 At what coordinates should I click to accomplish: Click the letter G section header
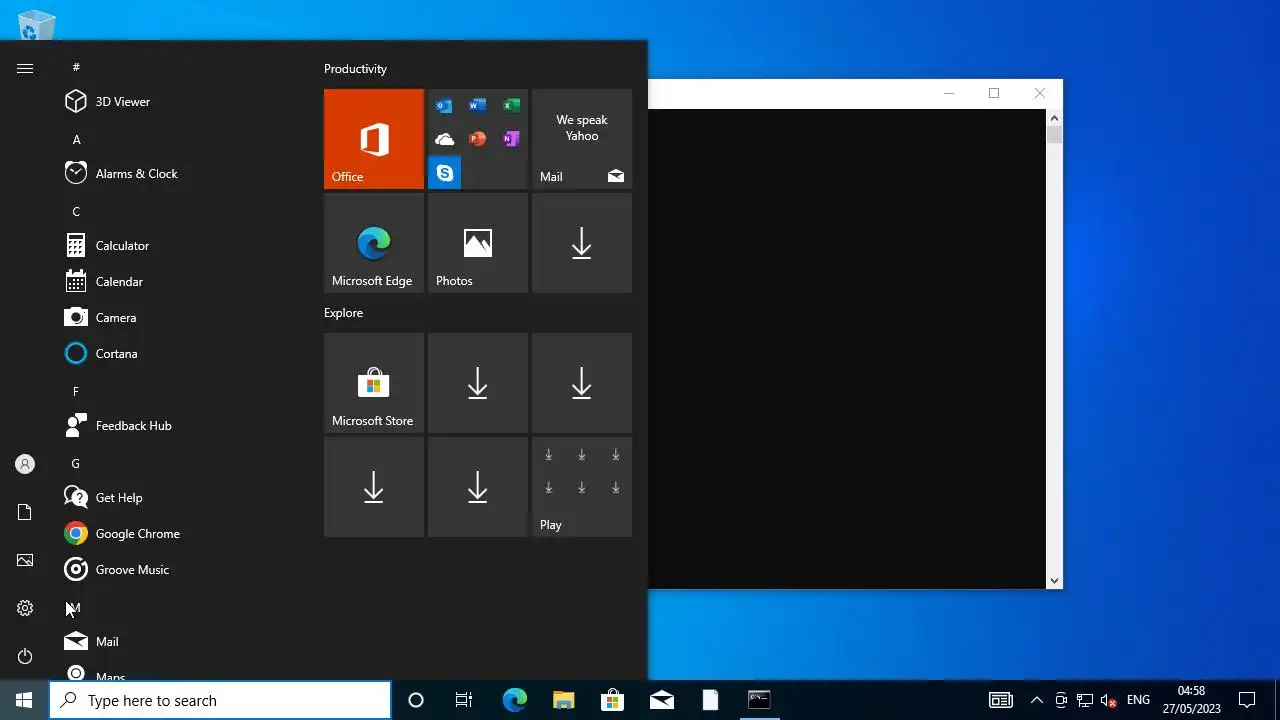[76, 463]
